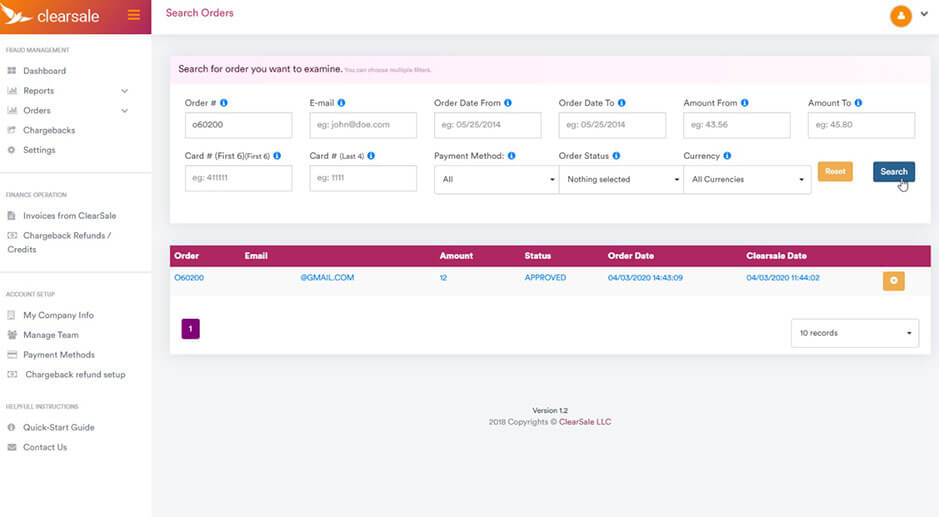Open the All Currencies dropdown
Screen dimensions: 939x517
click(x=746, y=179)
